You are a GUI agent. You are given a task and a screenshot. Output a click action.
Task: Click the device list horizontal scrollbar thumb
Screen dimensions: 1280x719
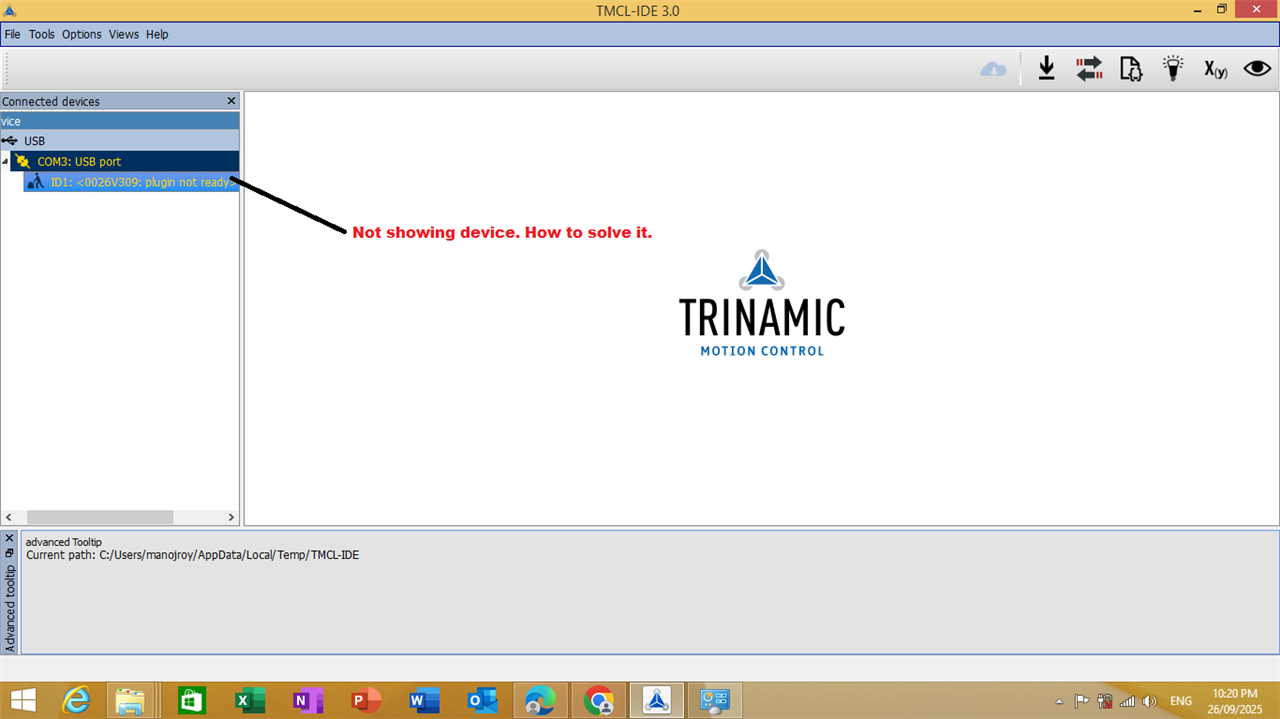click(100, 518)
